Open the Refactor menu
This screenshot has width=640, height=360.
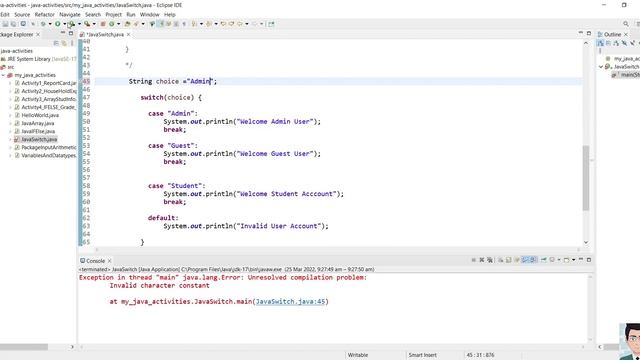44,15
